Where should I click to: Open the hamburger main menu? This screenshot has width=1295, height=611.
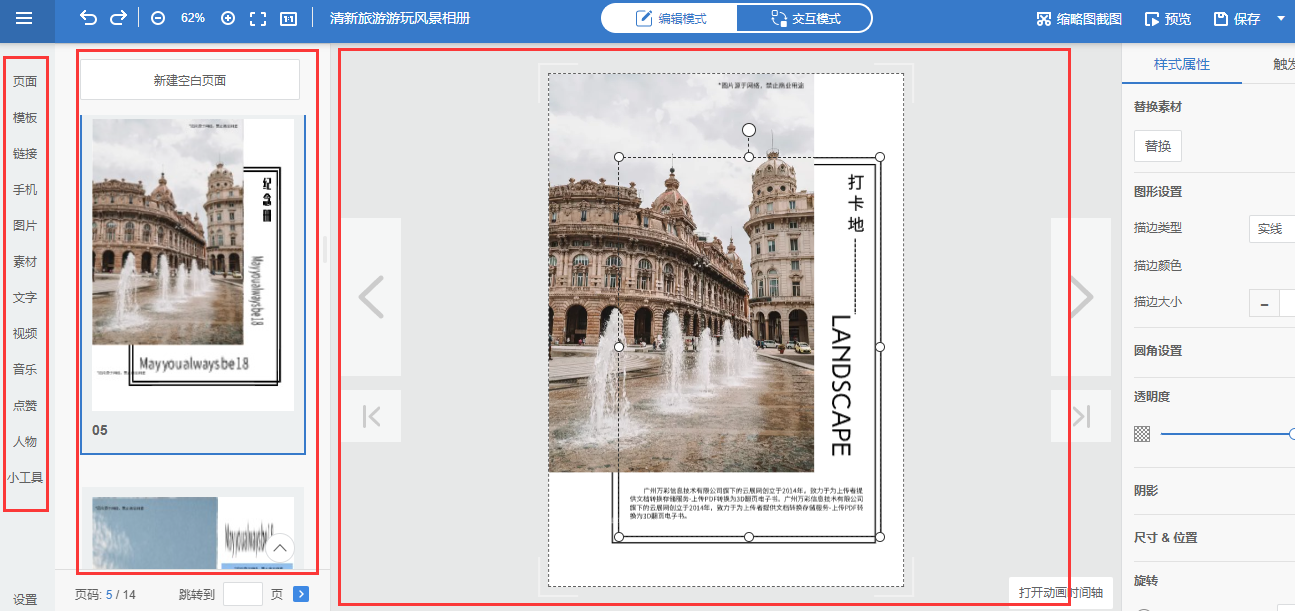click(x=24, y=18)
